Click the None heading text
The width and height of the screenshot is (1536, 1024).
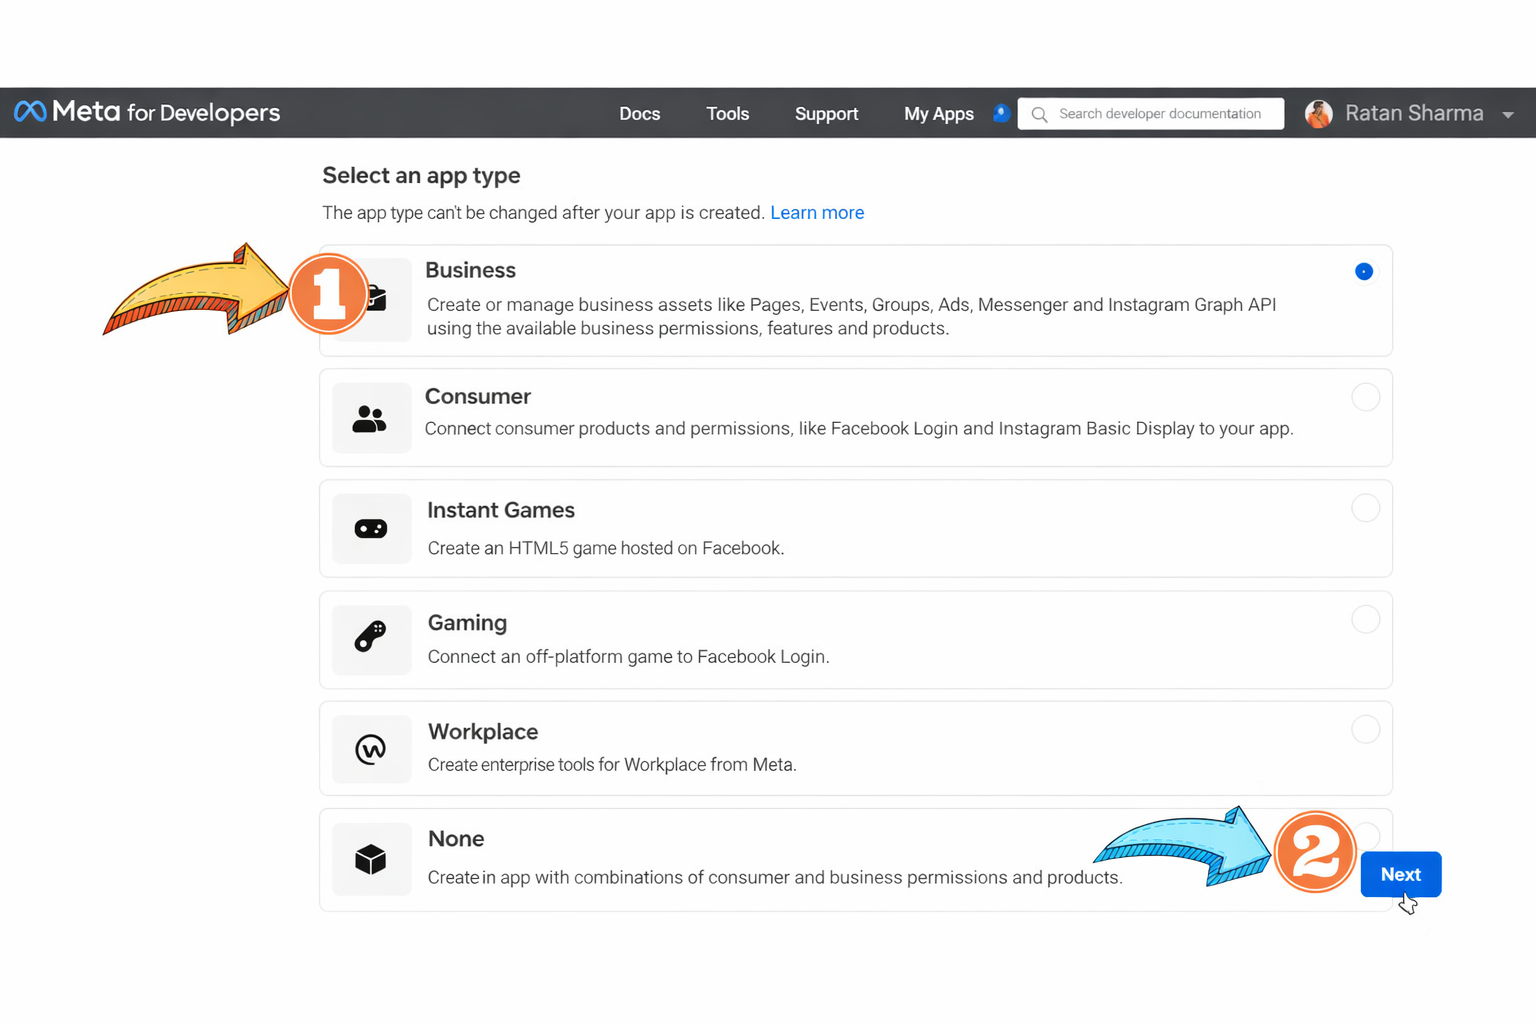(456, 839)
